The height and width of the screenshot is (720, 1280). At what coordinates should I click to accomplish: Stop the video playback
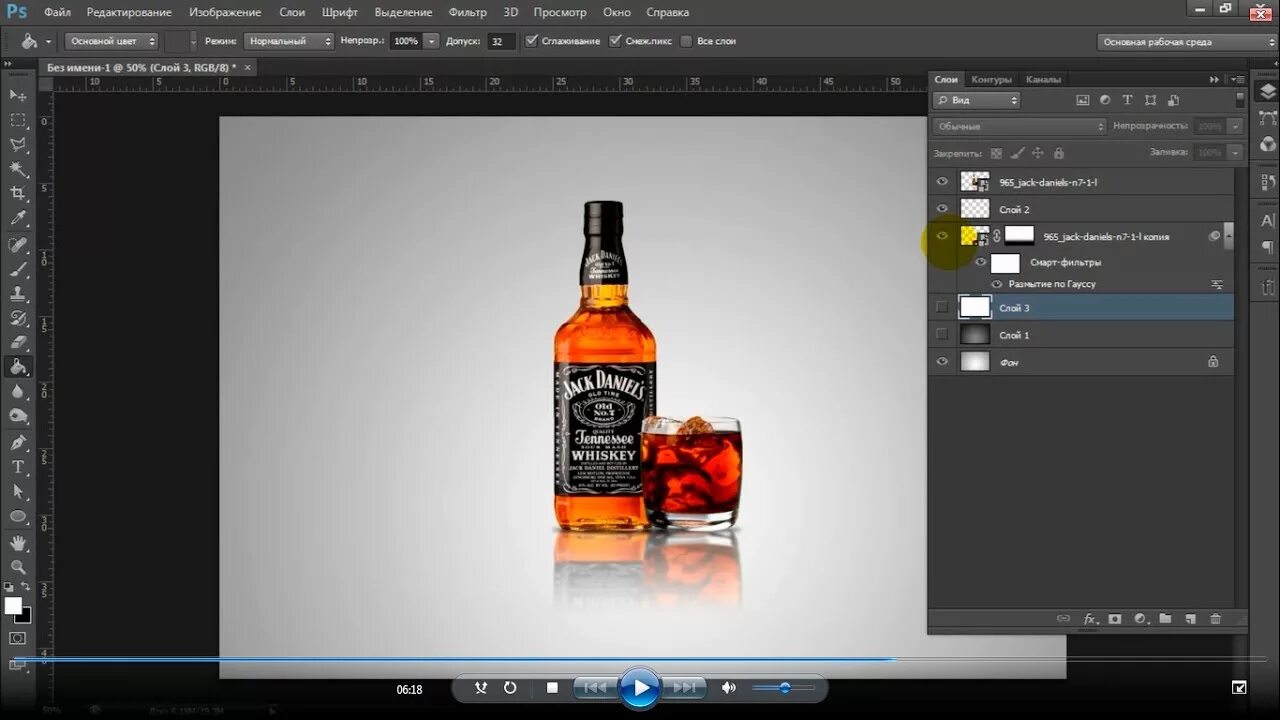(552, 688)
